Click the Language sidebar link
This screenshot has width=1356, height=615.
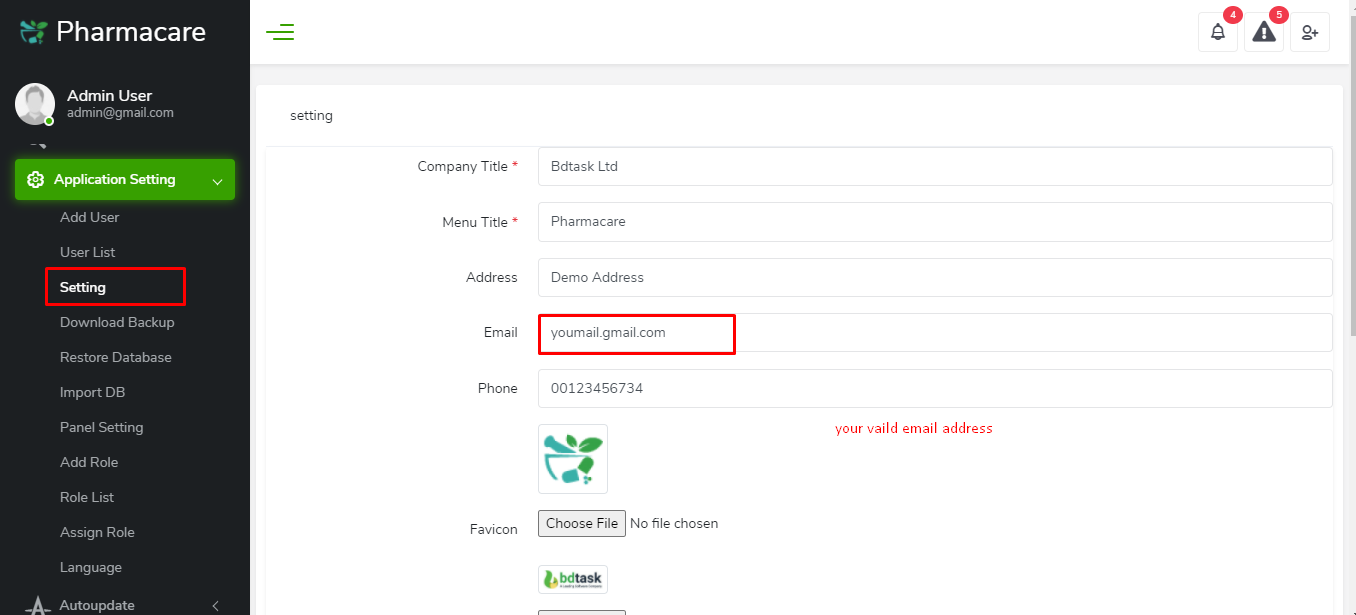pos(91,567)
